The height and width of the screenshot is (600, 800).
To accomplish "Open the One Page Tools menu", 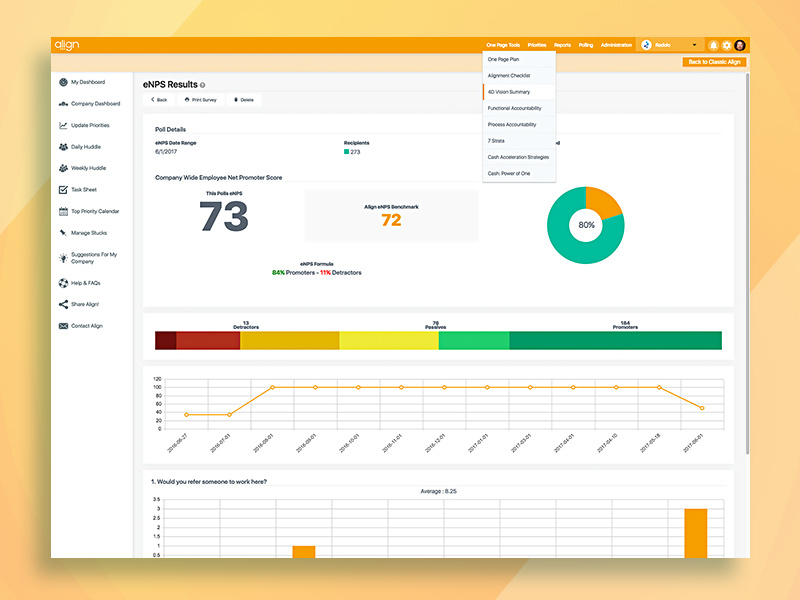I will click(503, 45).
